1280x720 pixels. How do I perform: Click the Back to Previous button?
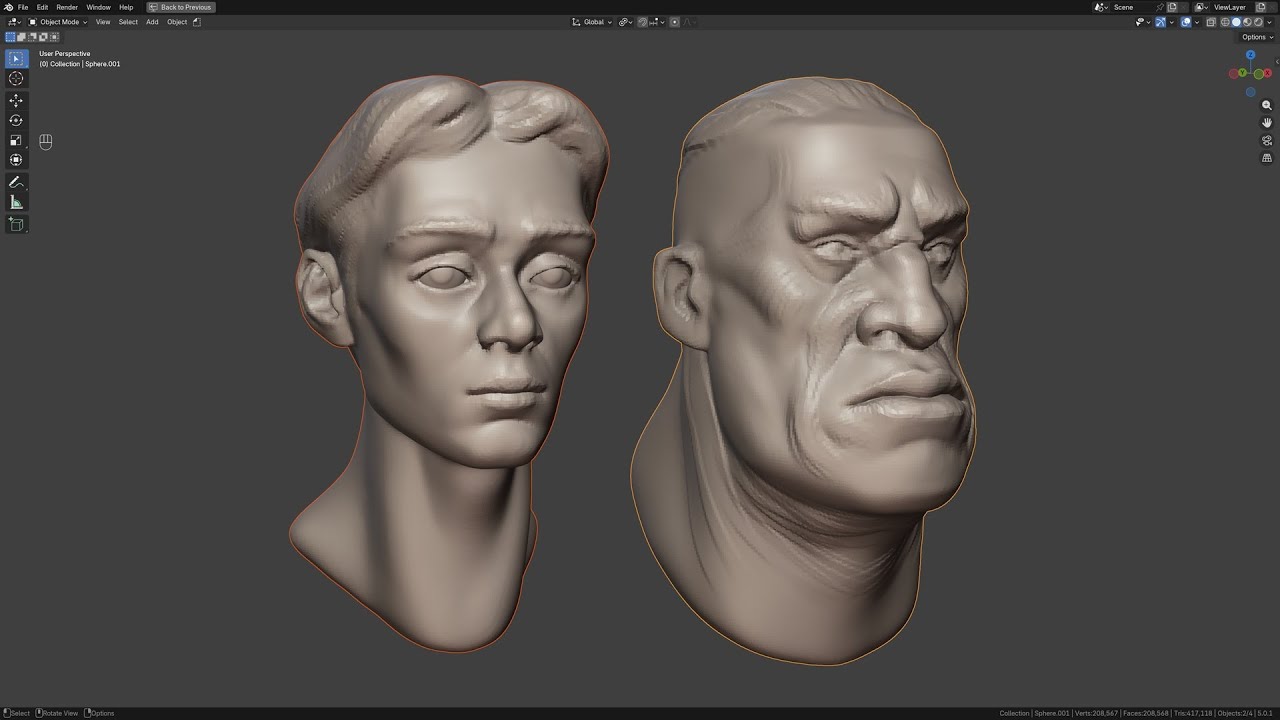coord(181,7)
